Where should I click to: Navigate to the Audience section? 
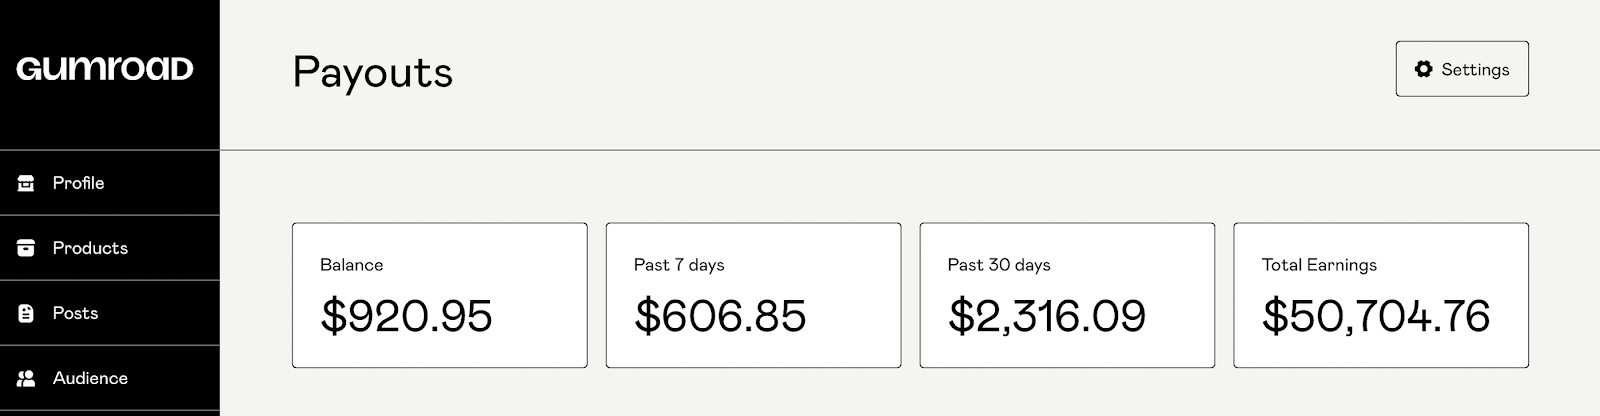point(90,378)
